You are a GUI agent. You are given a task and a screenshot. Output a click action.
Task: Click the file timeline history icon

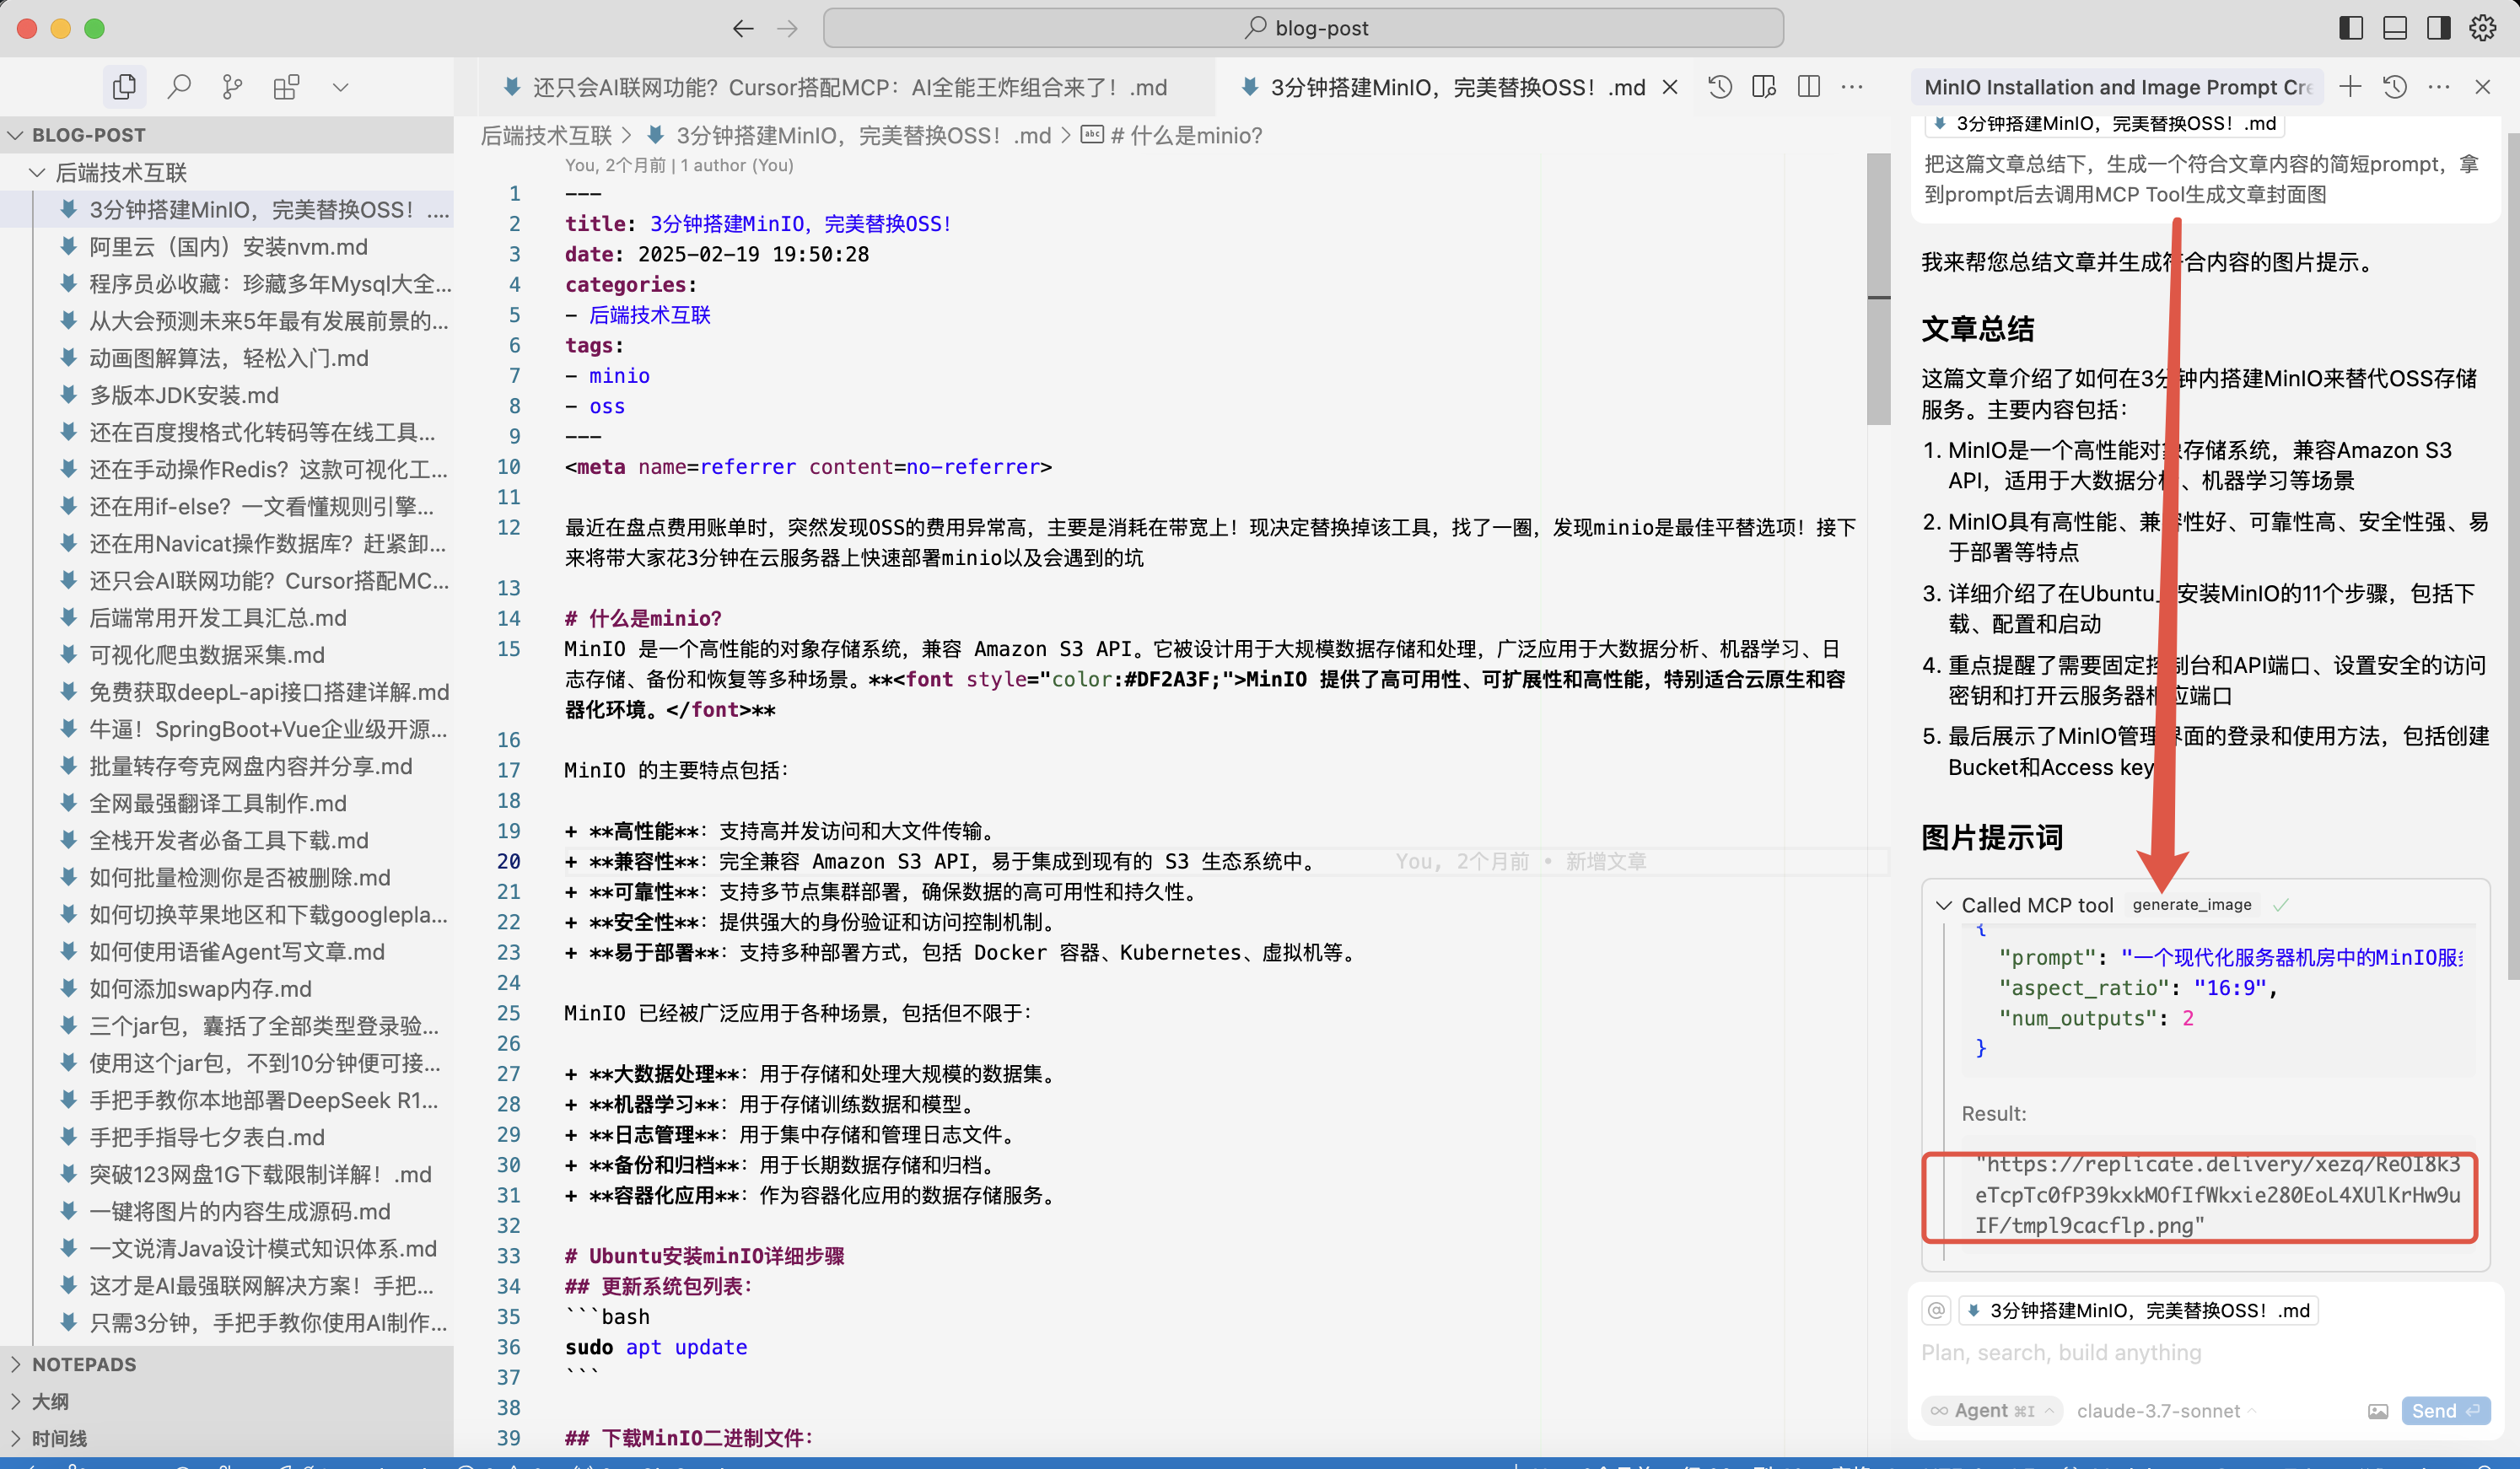(x=1720, y=87)
